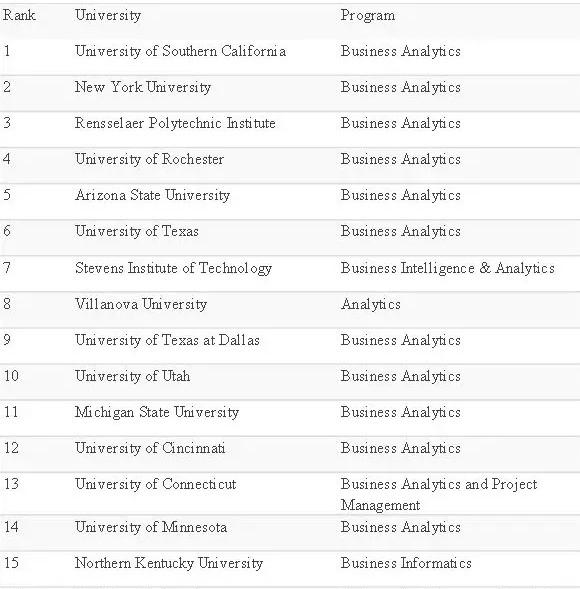Image resolution: width=580 pixels, height=589 pixels.
Task: Select Business Analytics and Project Management
Action: 439,494
